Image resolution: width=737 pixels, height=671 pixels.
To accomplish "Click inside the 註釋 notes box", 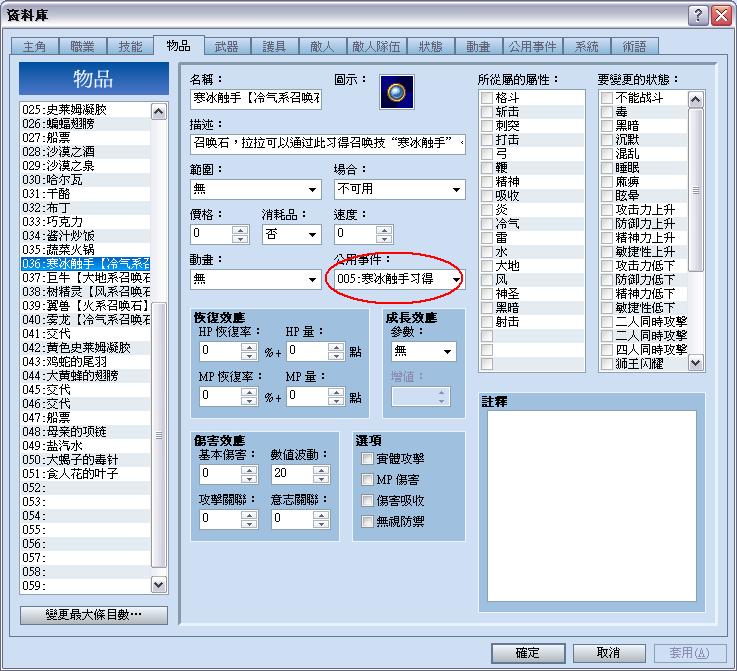I will 591,506.
